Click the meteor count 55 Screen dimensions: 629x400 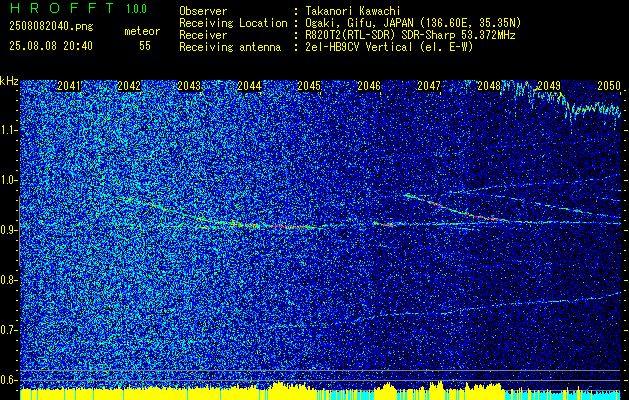pos(145,46)
